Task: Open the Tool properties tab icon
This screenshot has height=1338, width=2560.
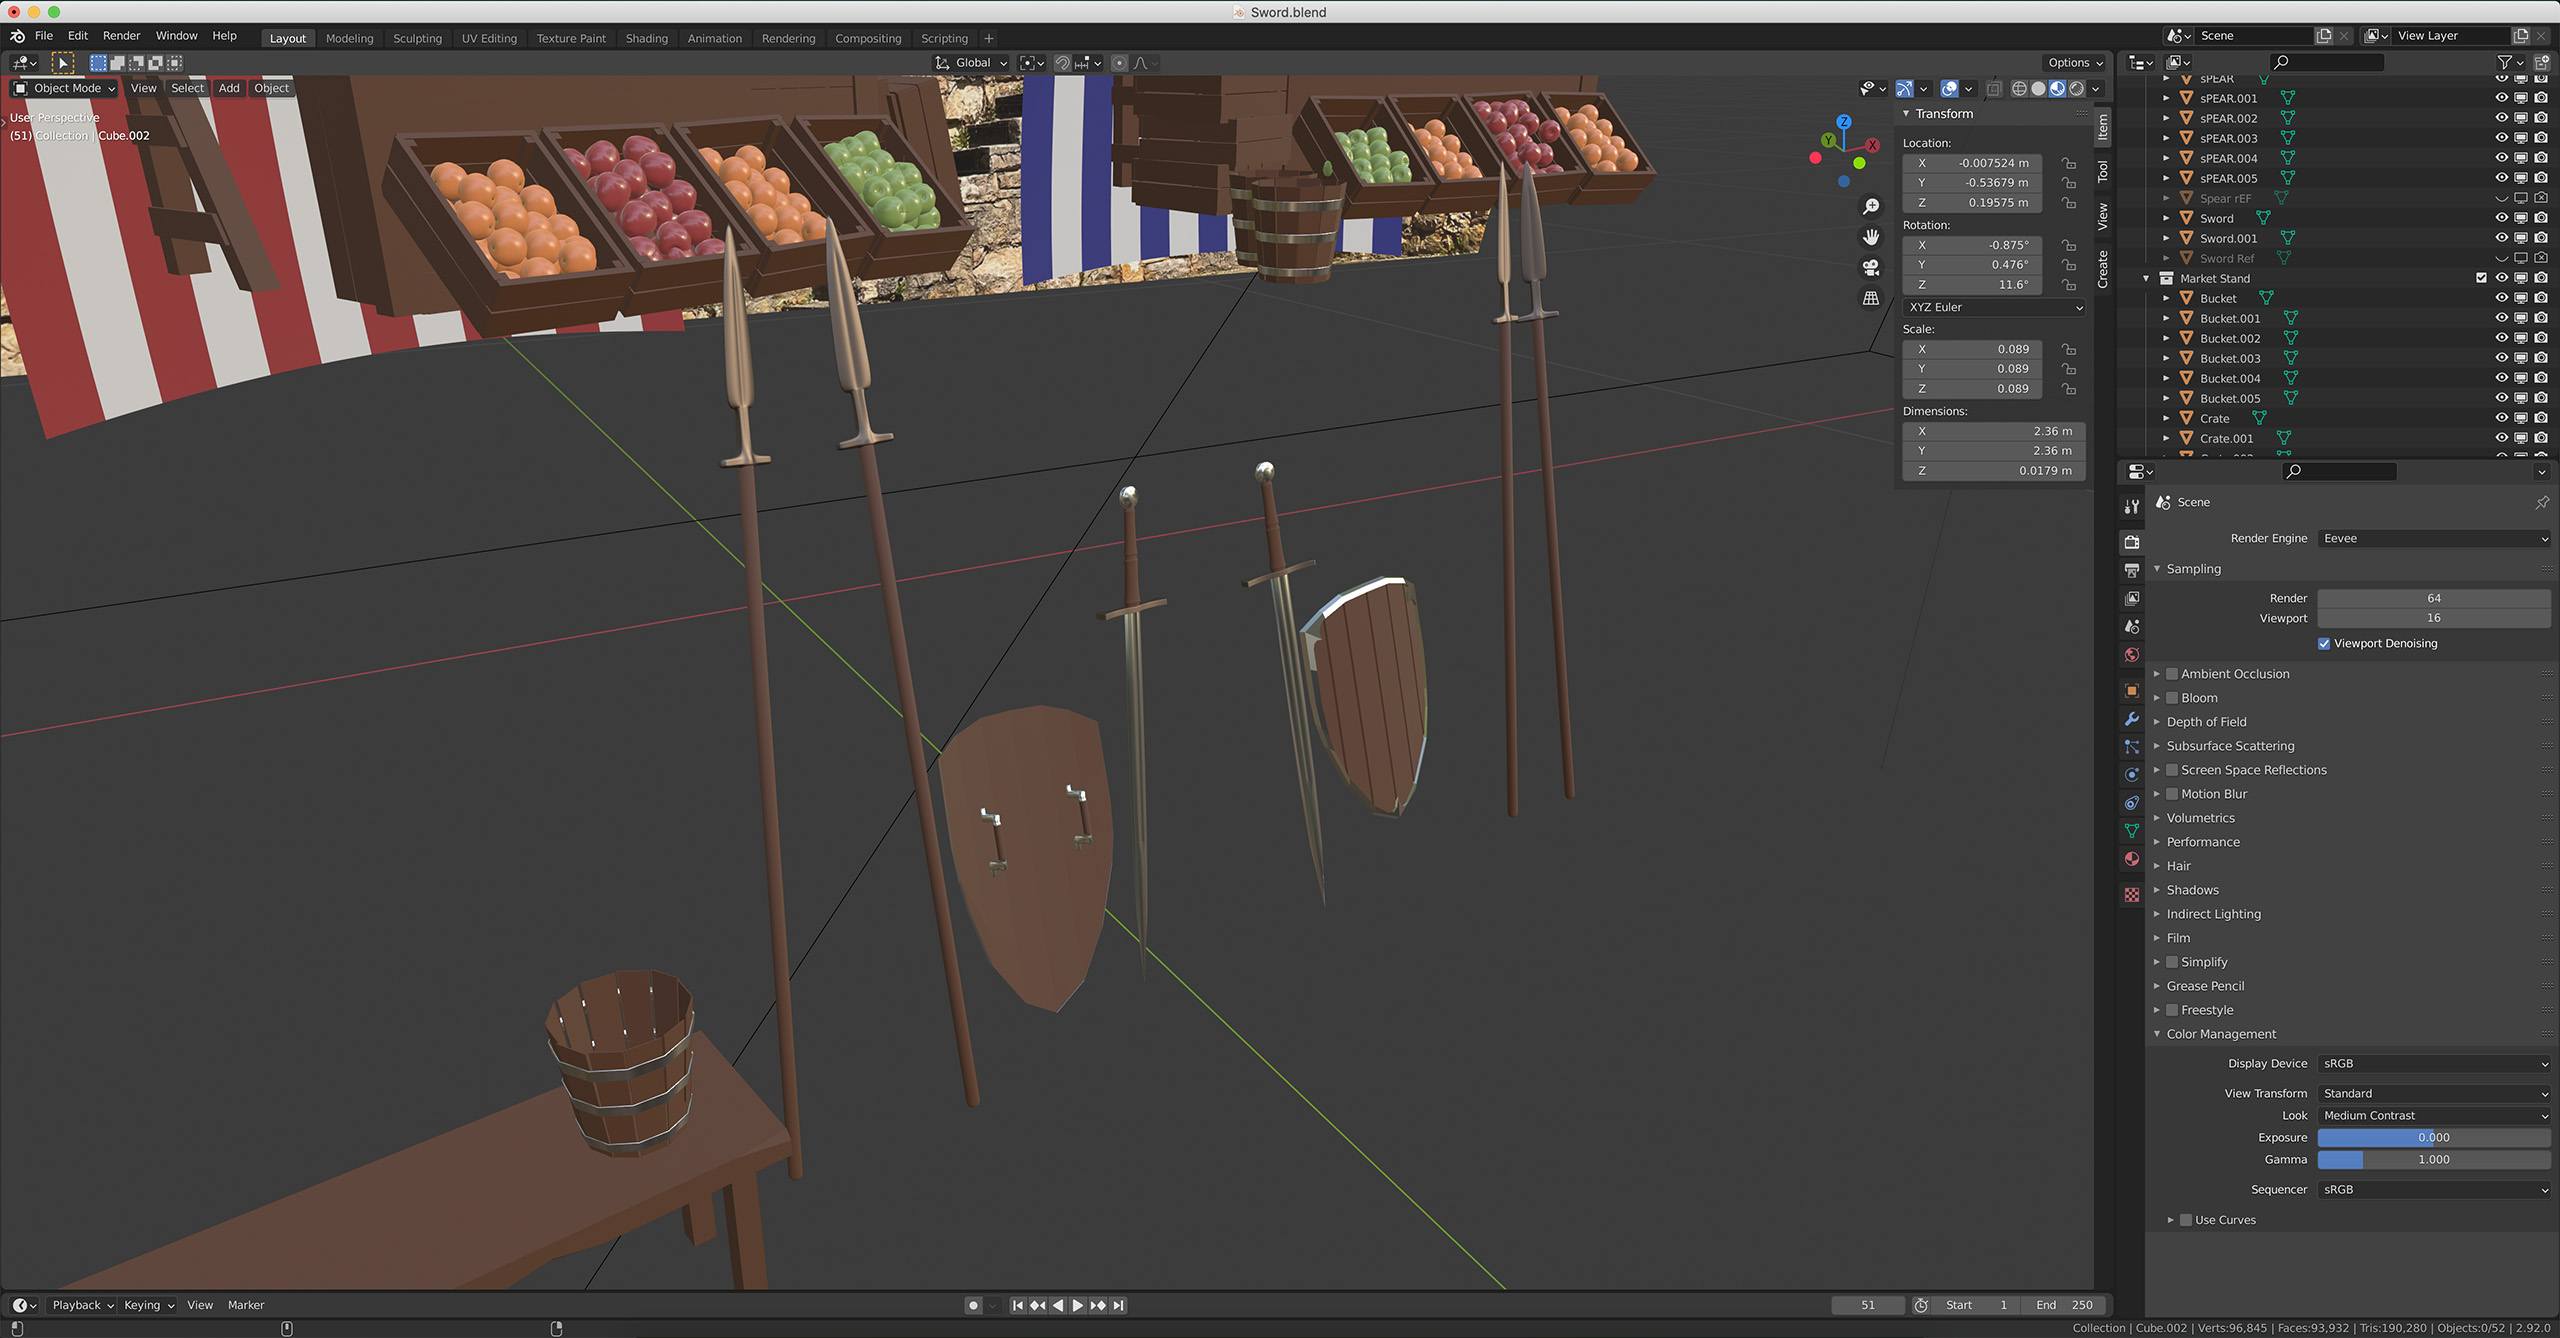Action: point(2132,507)
